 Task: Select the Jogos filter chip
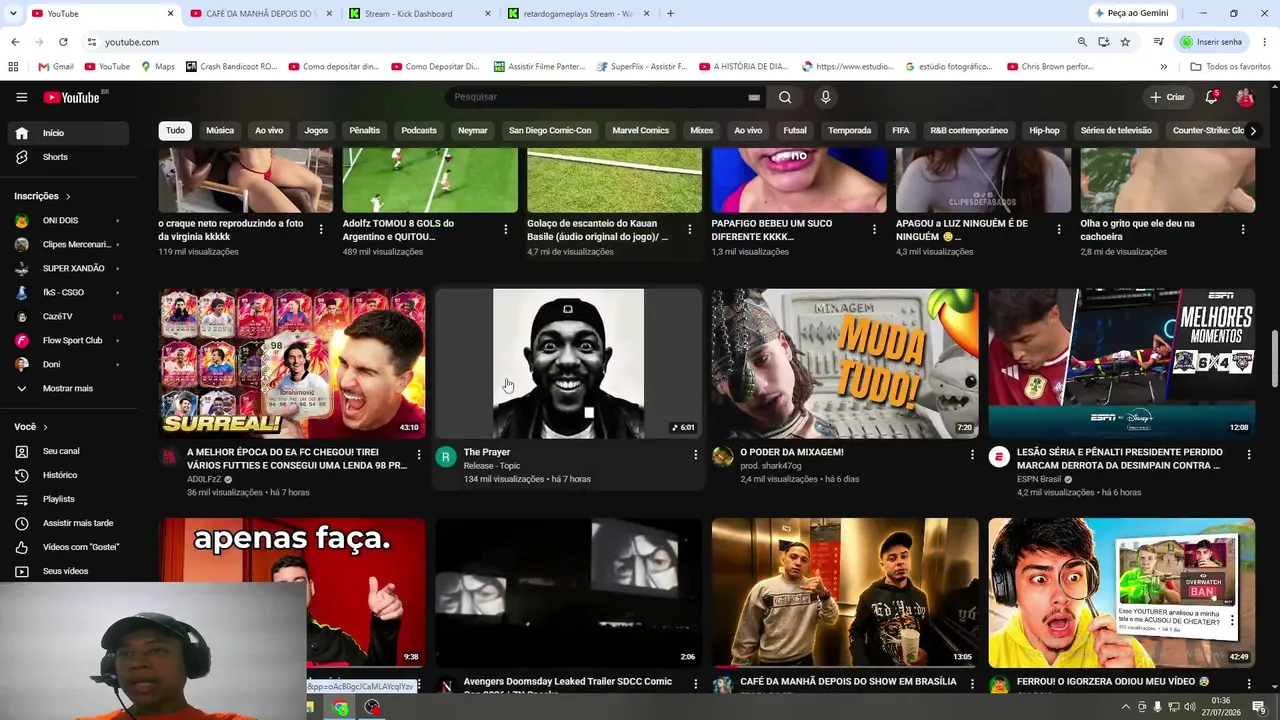tap(316, 131)
